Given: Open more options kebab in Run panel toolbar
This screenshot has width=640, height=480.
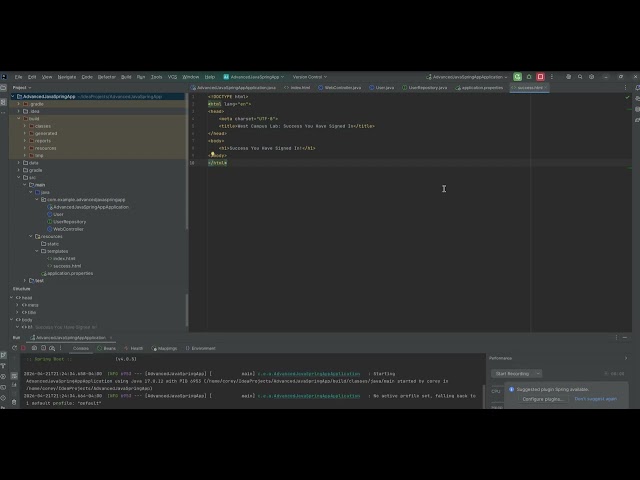Looking at the screenshot, I should coord(60,348).
